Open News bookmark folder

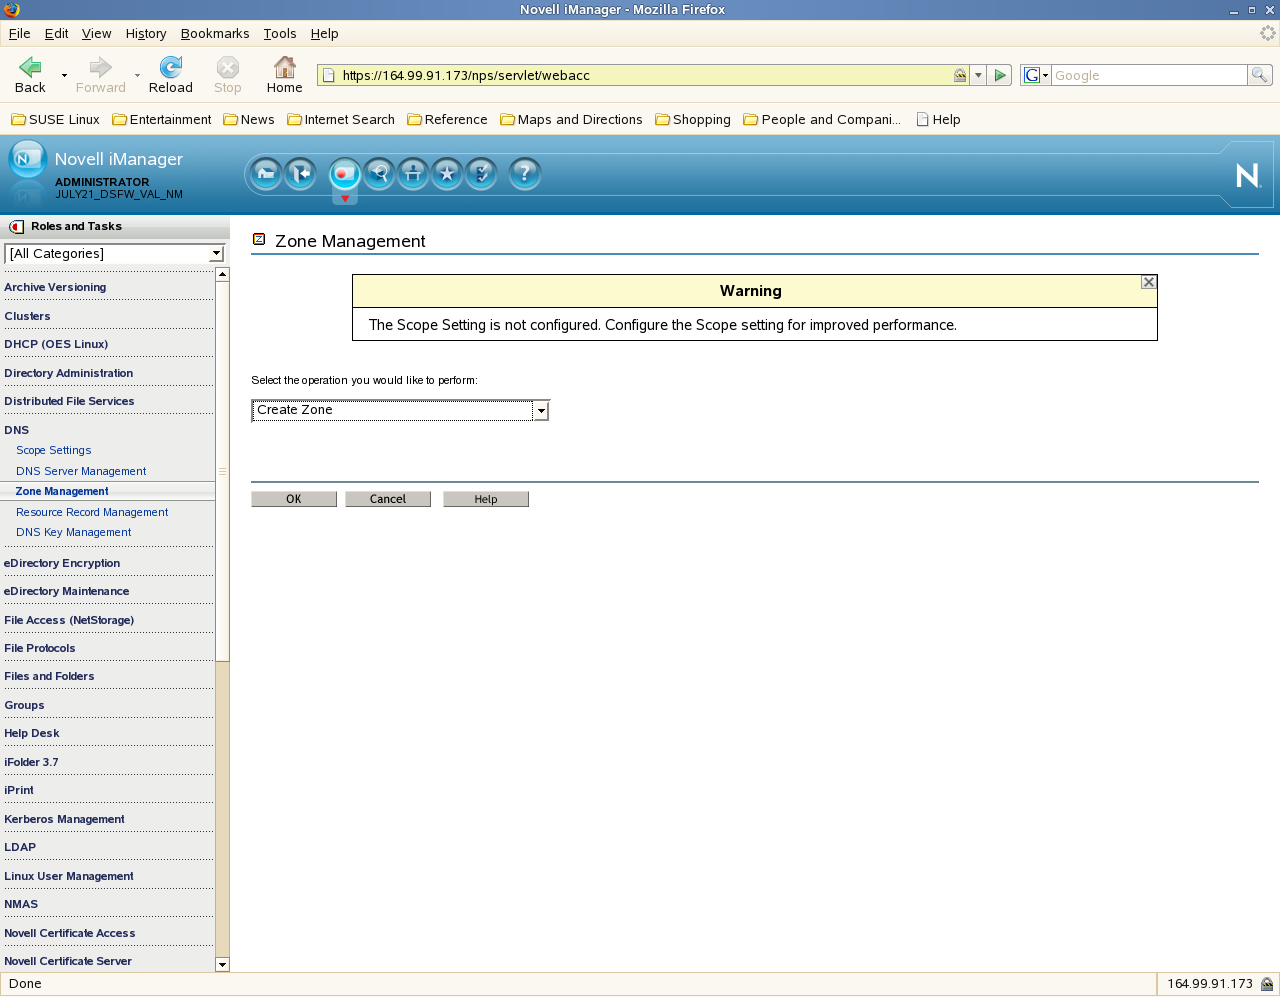point(249,119)
